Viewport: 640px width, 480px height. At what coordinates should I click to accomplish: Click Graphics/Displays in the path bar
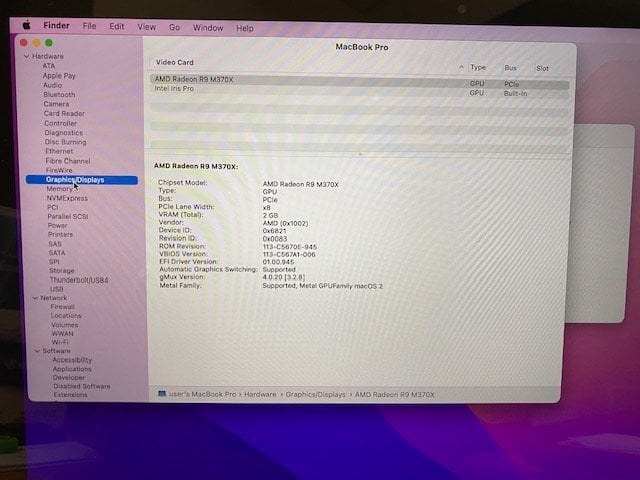click(x=316, y=394)
